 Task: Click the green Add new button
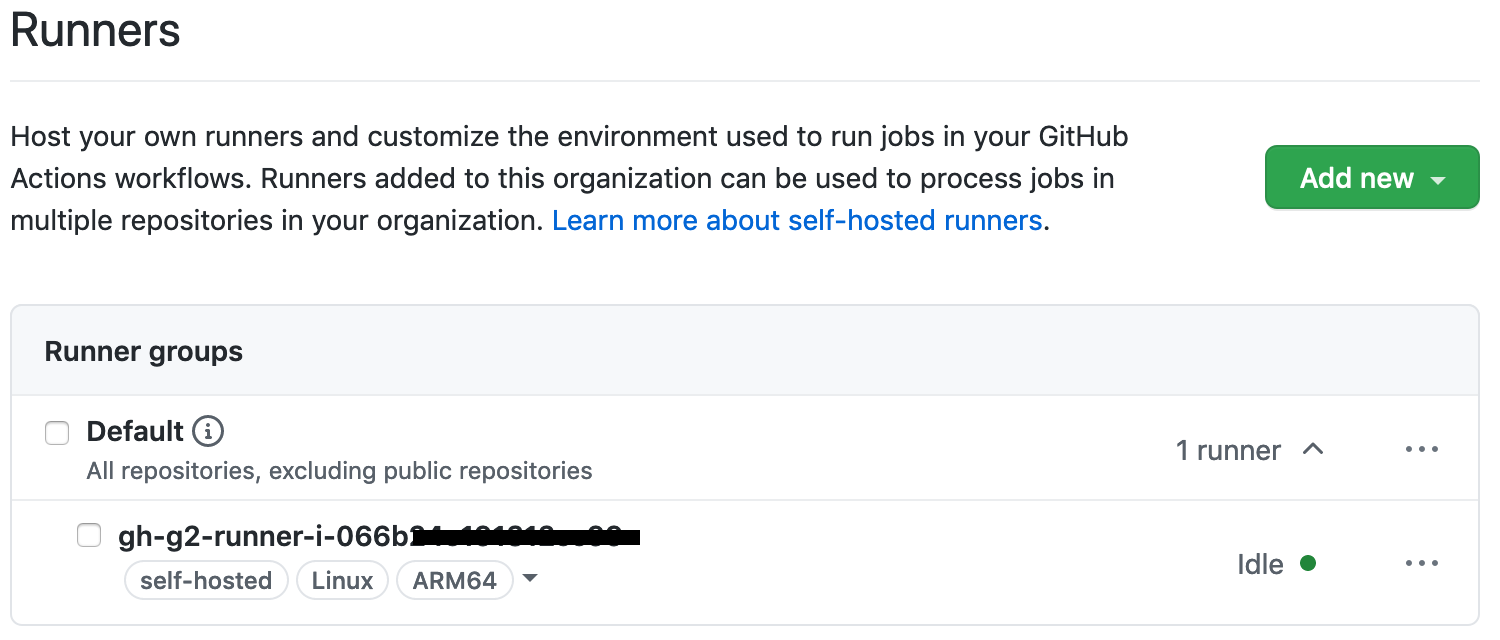tap(1356, 178)
